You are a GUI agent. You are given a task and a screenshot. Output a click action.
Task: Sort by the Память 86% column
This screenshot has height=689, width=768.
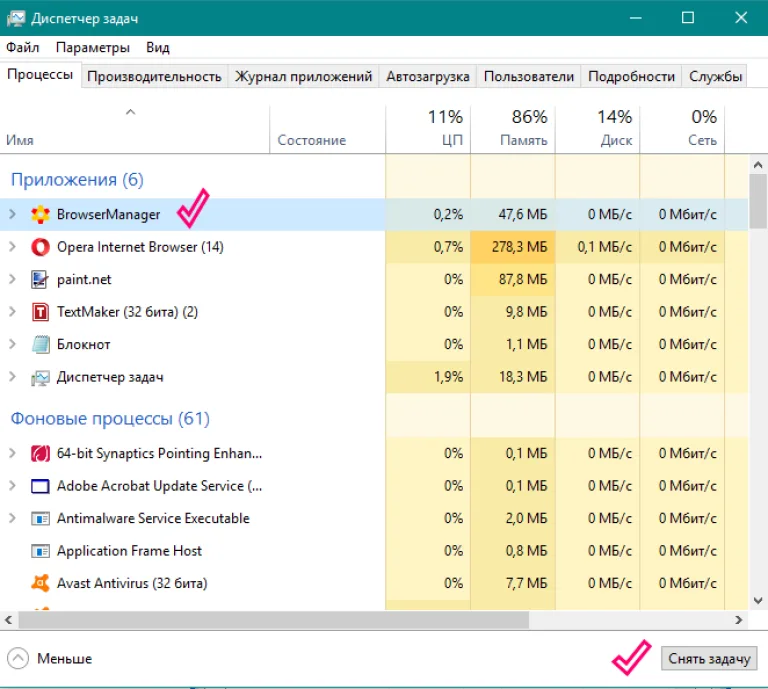point(513,130)
